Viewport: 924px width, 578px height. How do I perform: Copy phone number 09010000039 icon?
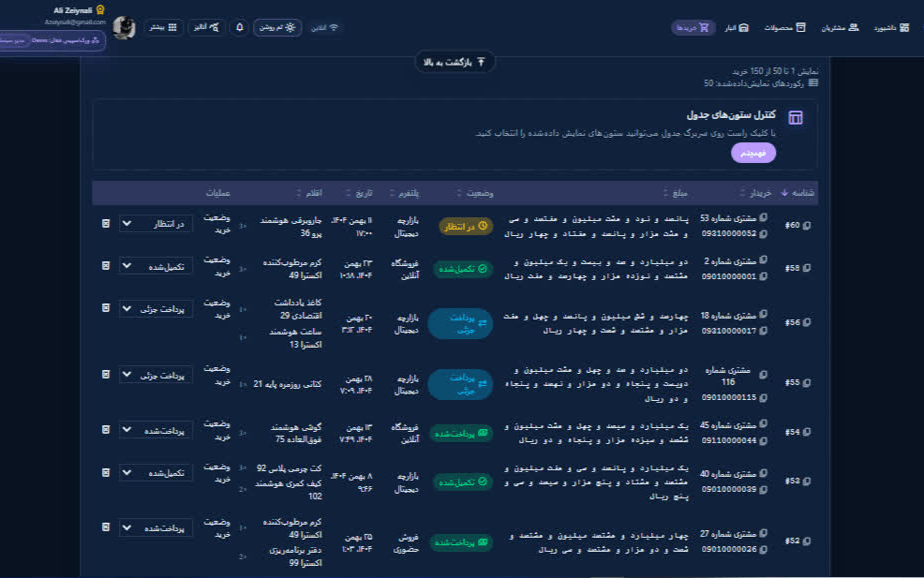[764, 490]
